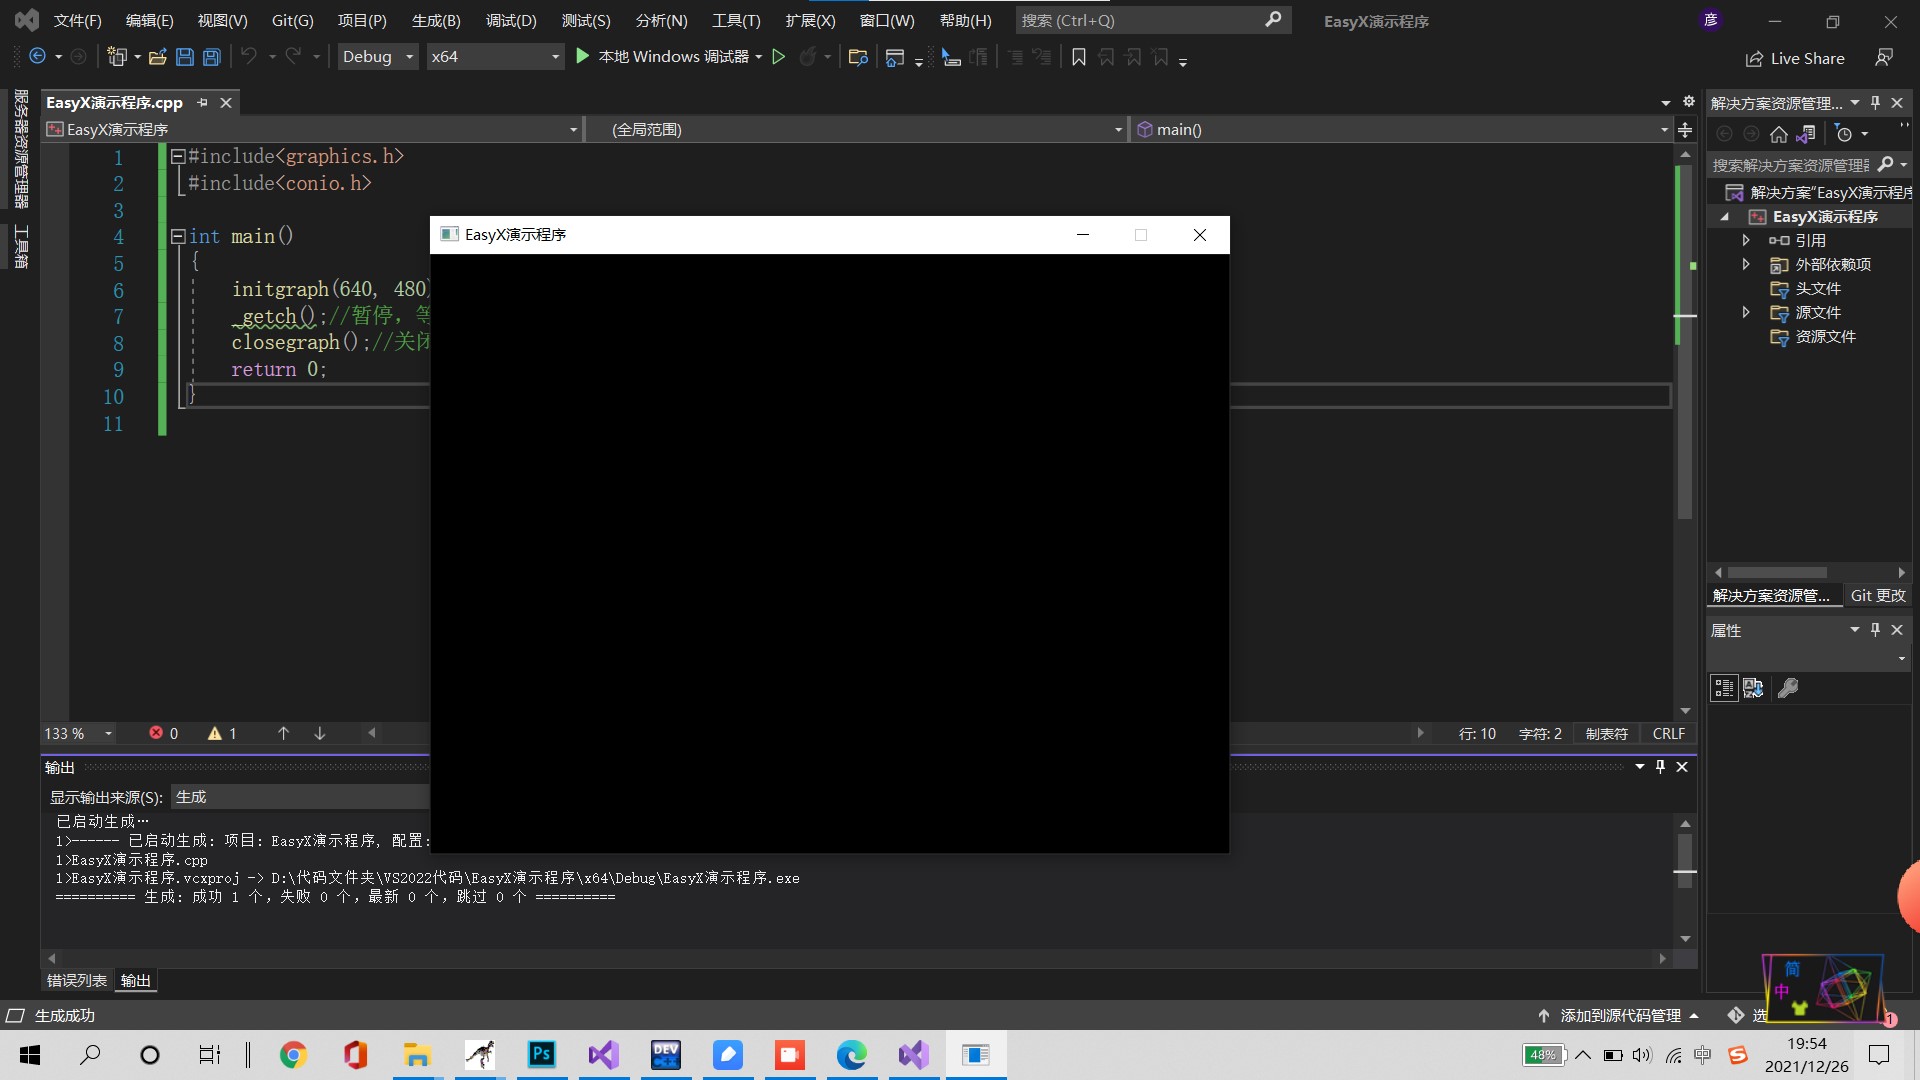Open the Debug configuration dropdown
Image resolution: width=1920 pixels, height=1080 pixels.
point(377,56)
